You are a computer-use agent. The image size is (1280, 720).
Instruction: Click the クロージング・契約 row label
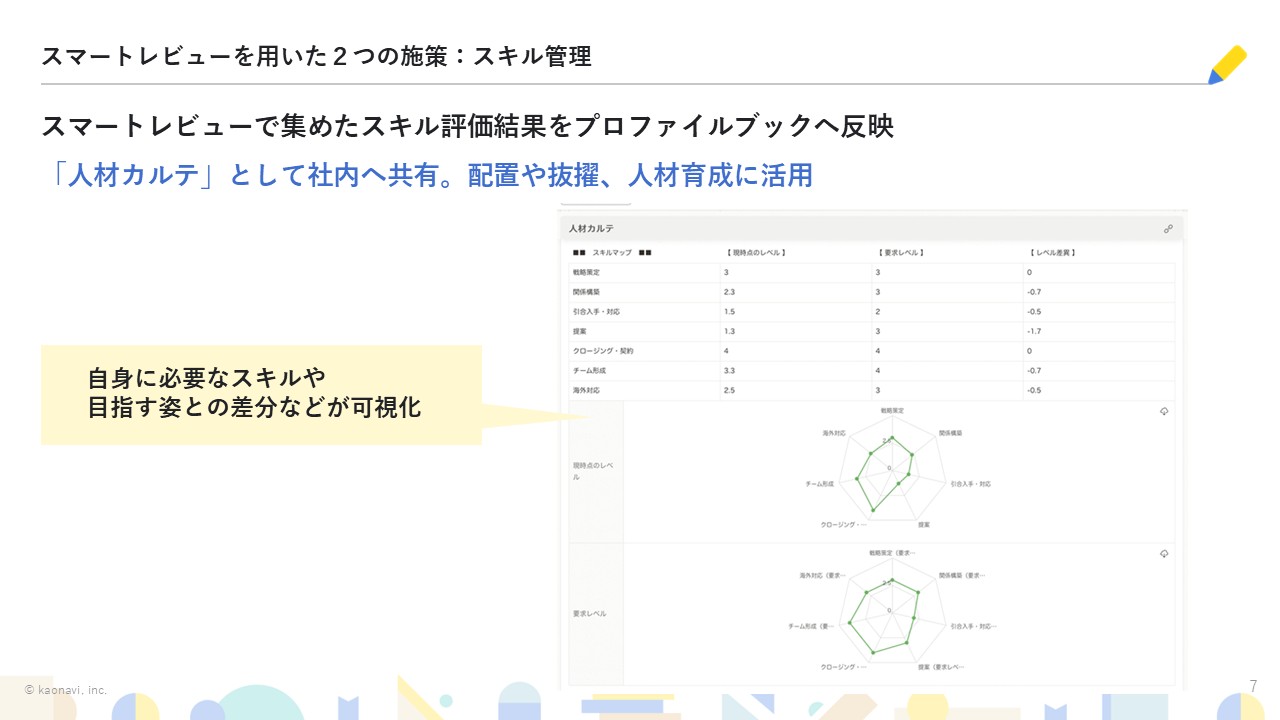[x=603, y=351]
